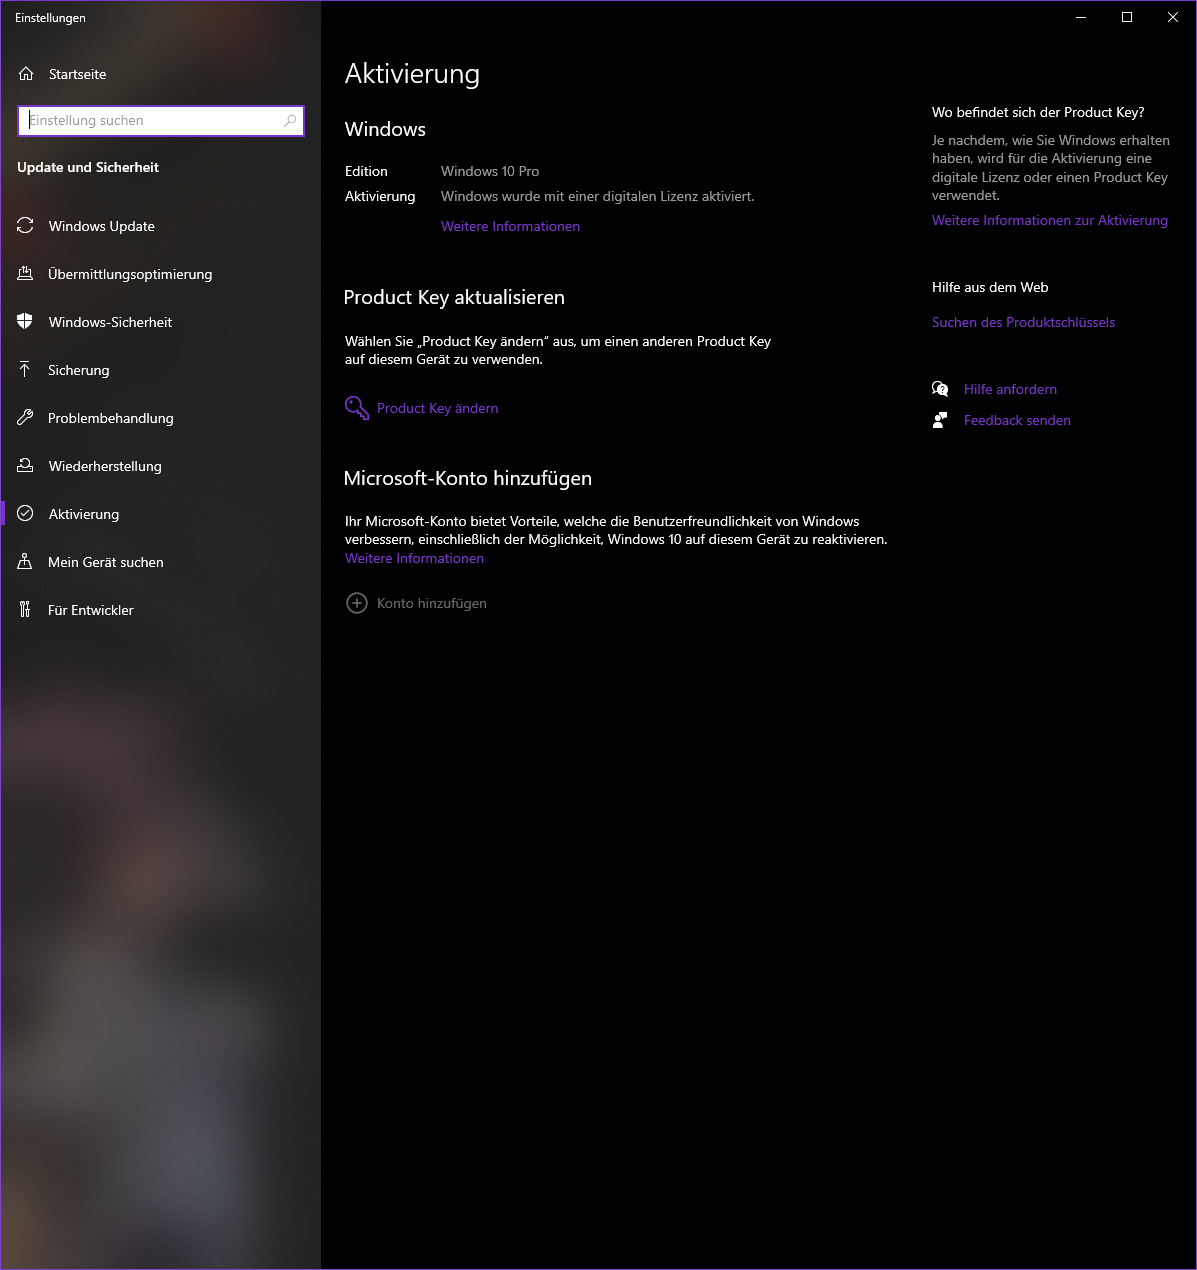Image resolution: width=1197 pixels, height=1270 pixels.
Task: Click the Für Entwickler tools icon
Action: pyautogui.click(x=25, y=610)
